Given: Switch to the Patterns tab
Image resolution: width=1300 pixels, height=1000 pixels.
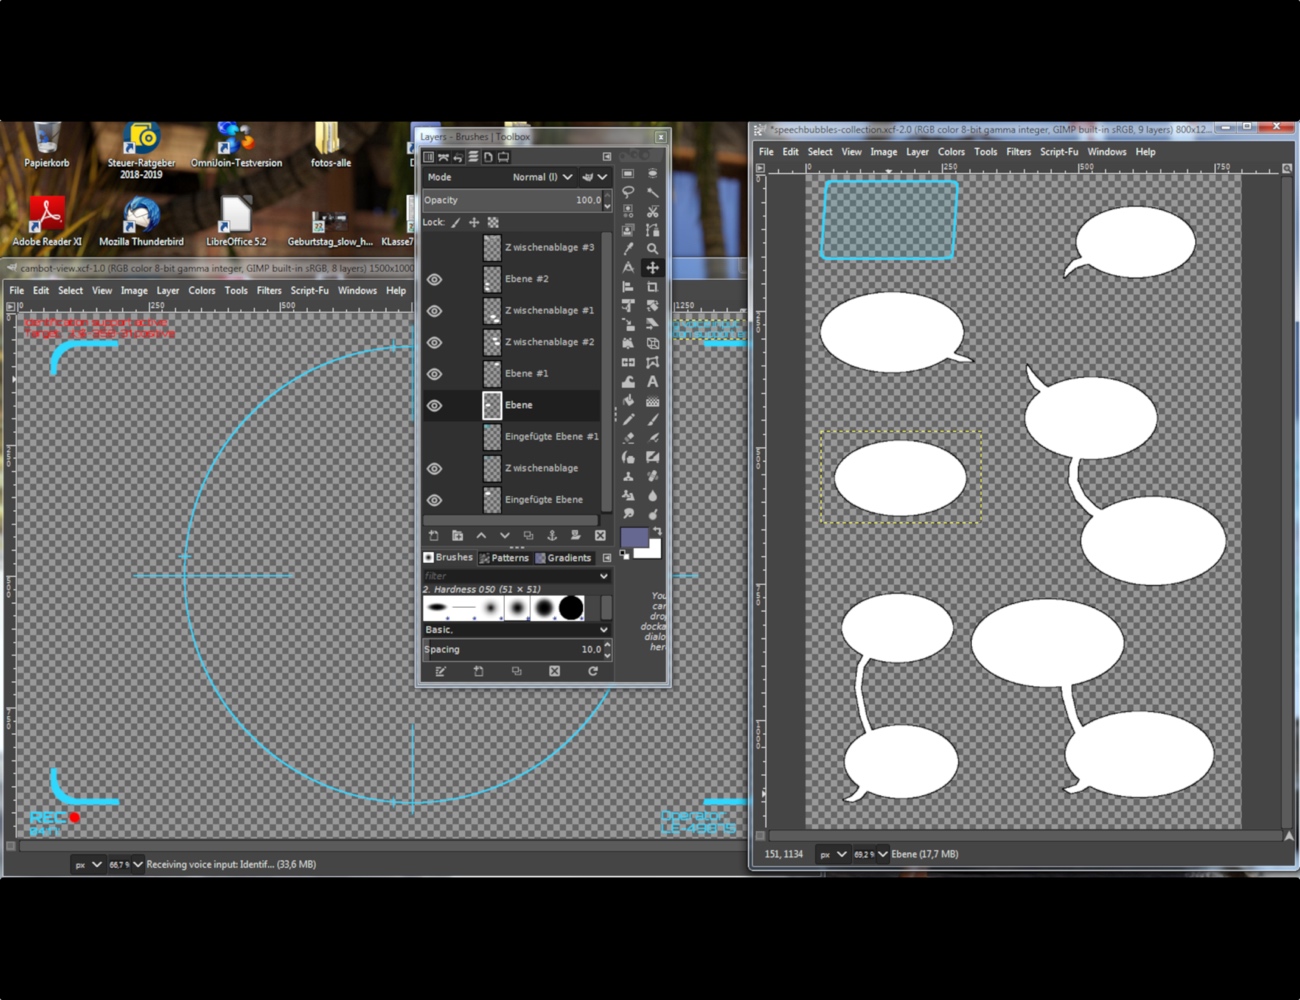Looking at the screenshot, I should [510, 558].
